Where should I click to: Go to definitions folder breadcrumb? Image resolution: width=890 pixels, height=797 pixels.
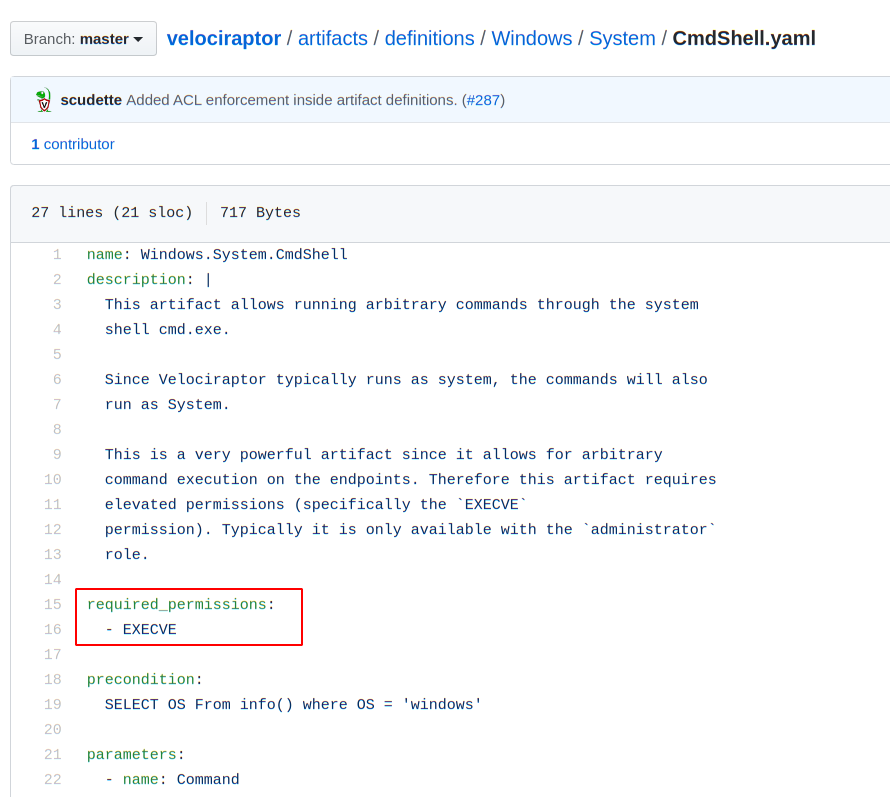(x=429, y=39)
